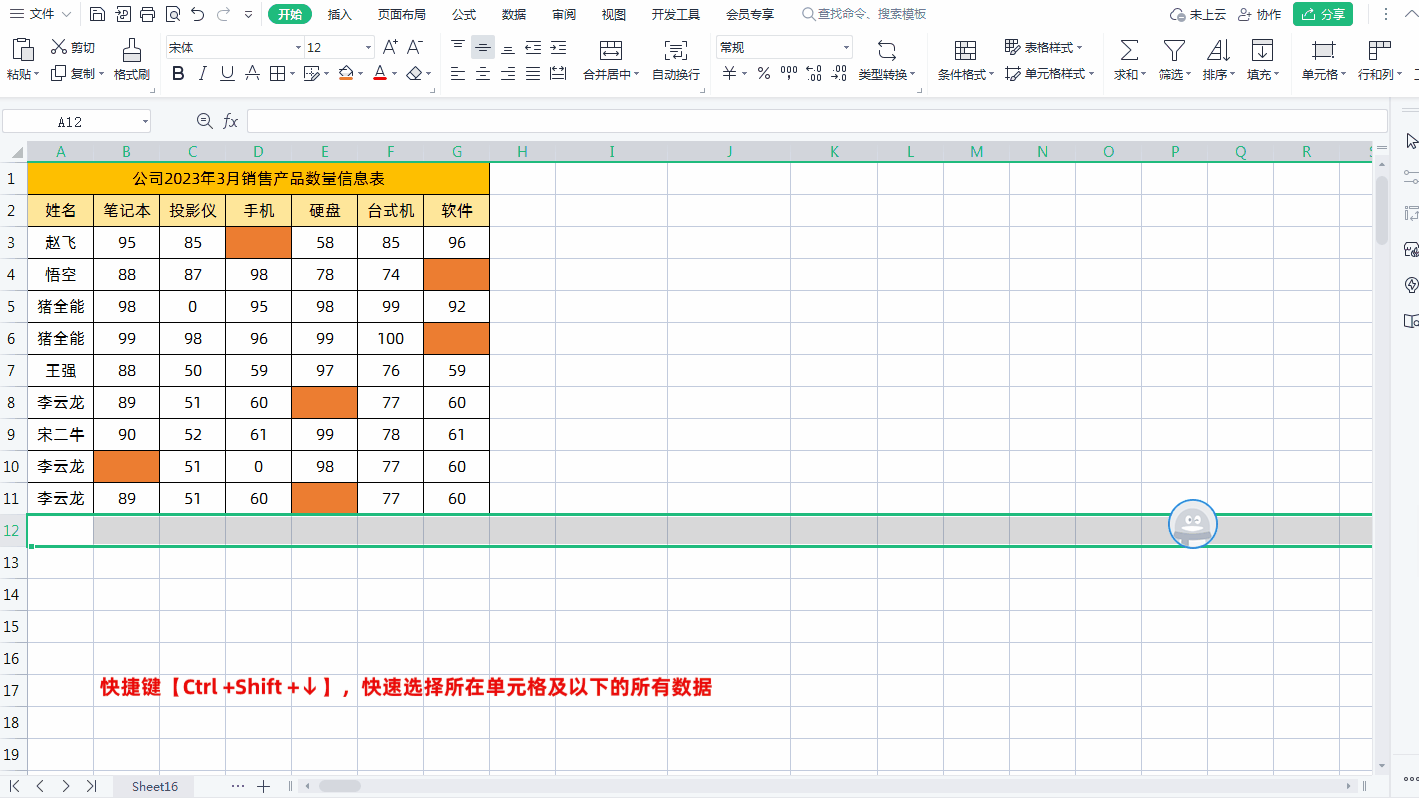Click the thousands separator icon
The image size is (1419, 798).
[789, 73]
